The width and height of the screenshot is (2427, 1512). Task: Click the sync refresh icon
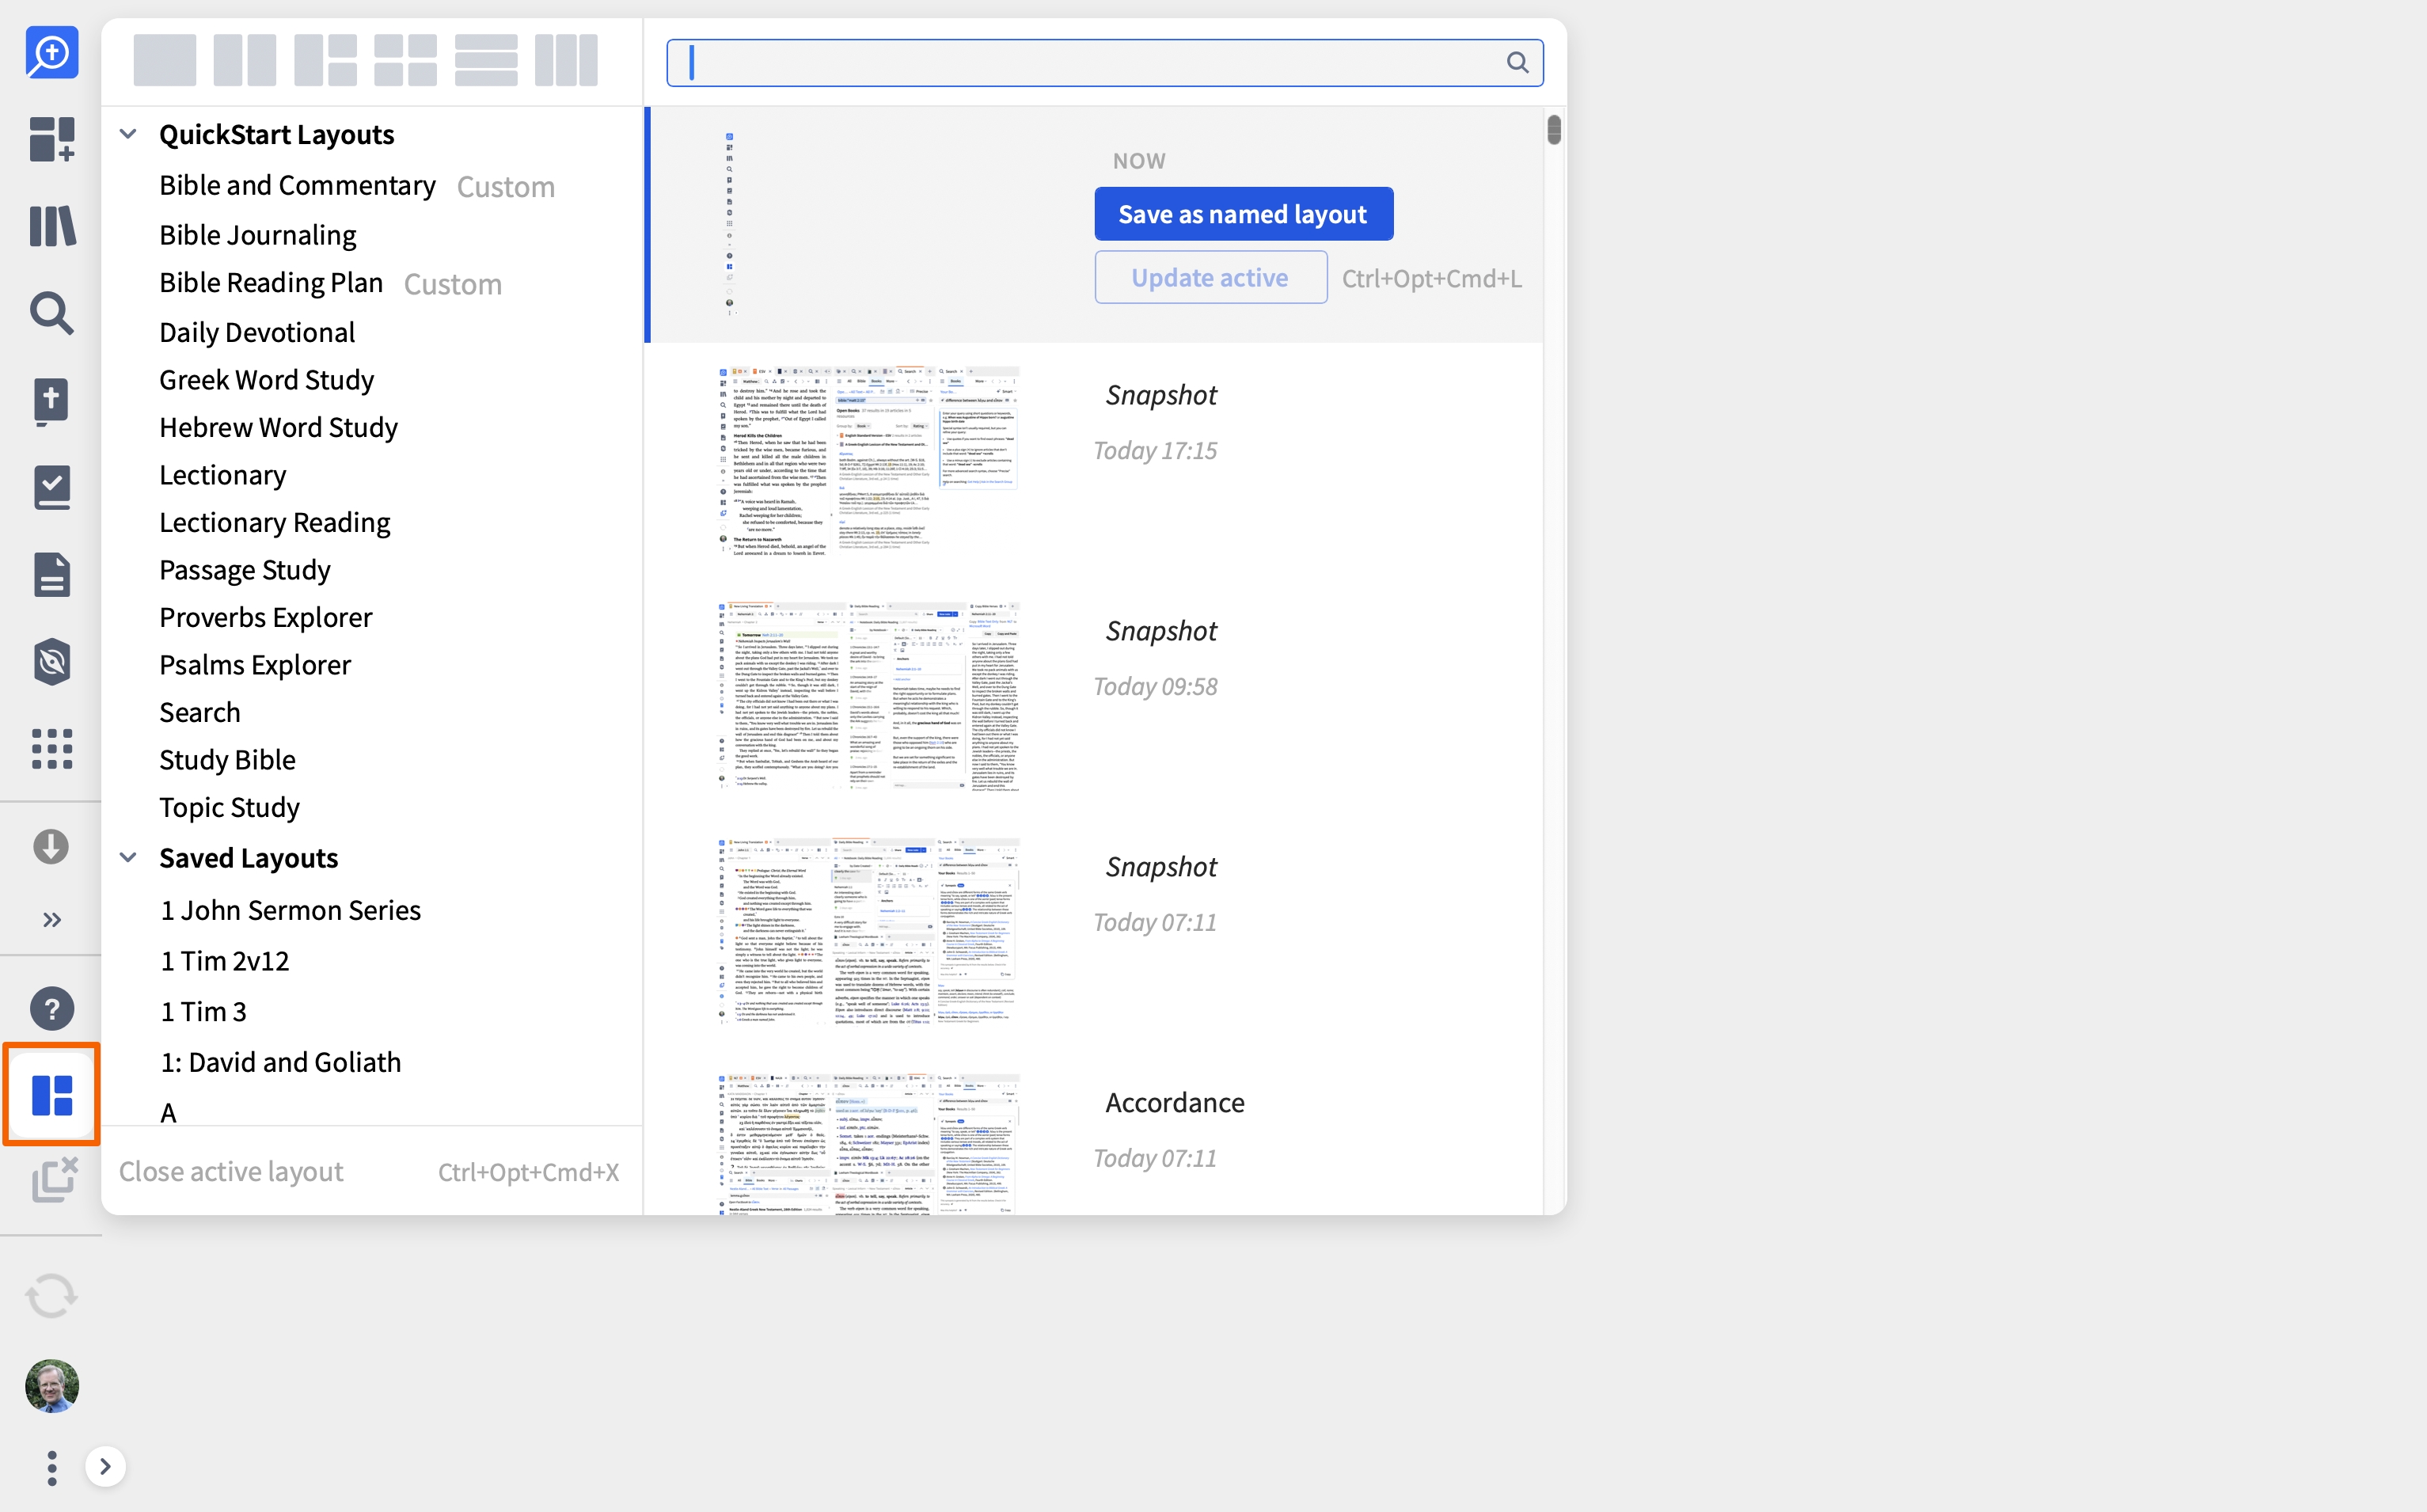(51, 1296)
